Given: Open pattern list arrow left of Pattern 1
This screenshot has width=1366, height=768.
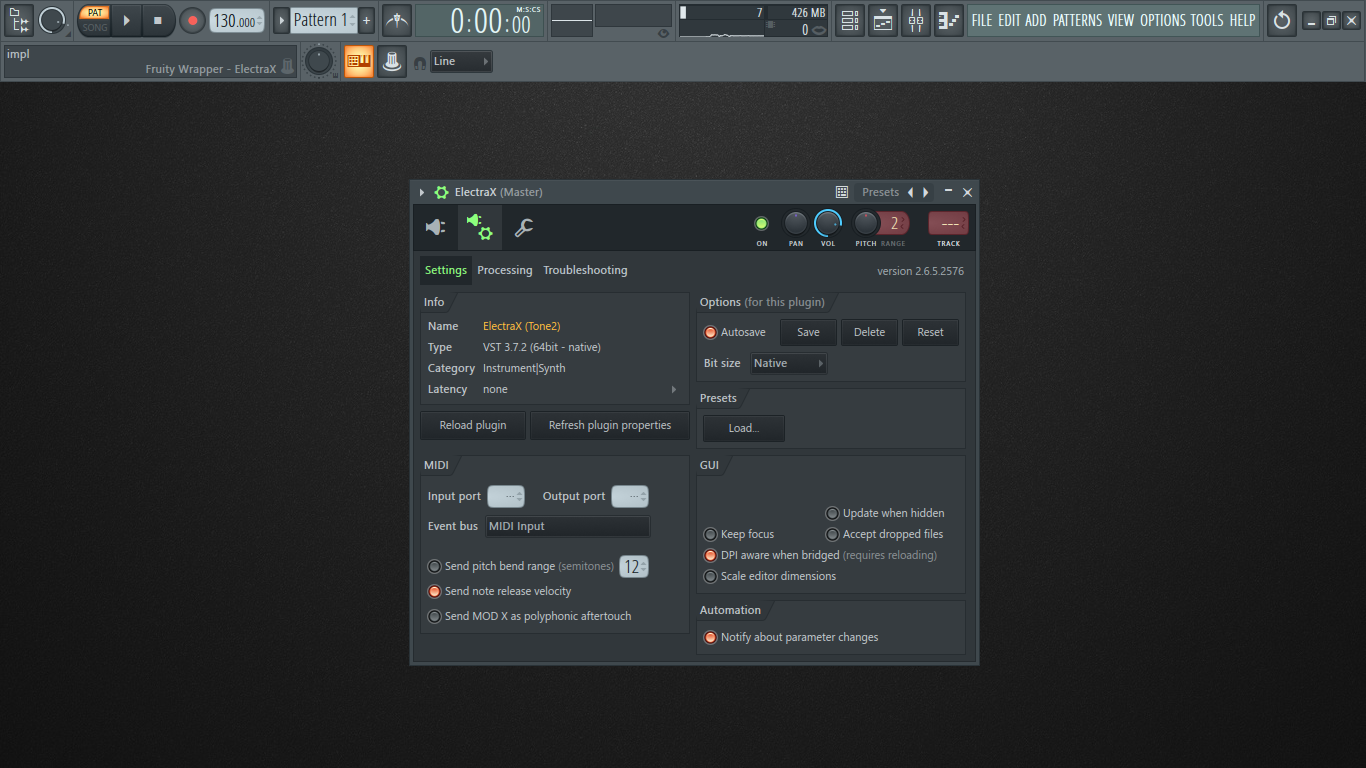Looking at the screenshot, I should point(281,20).
